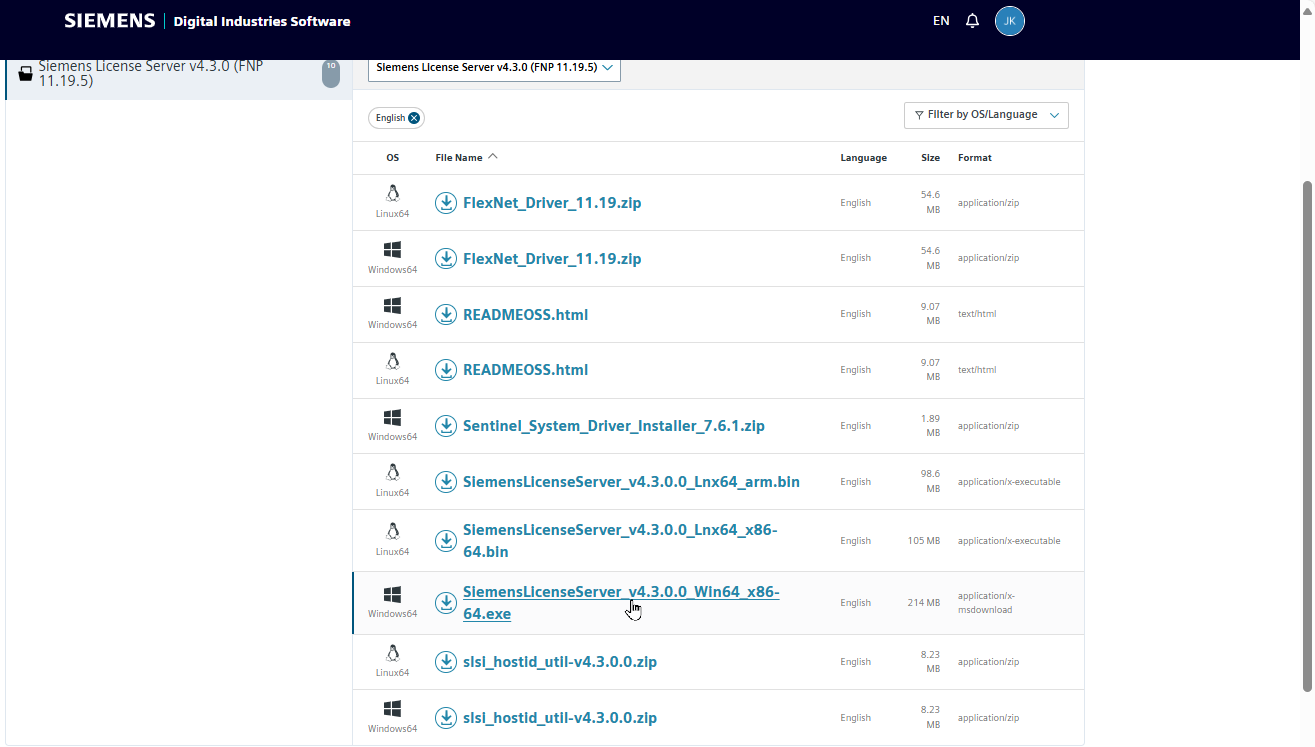Image resolution: width=1315 pixels, height=747 pixels.
Task: Open the notifications bell in the header
Action: (972, 21)
